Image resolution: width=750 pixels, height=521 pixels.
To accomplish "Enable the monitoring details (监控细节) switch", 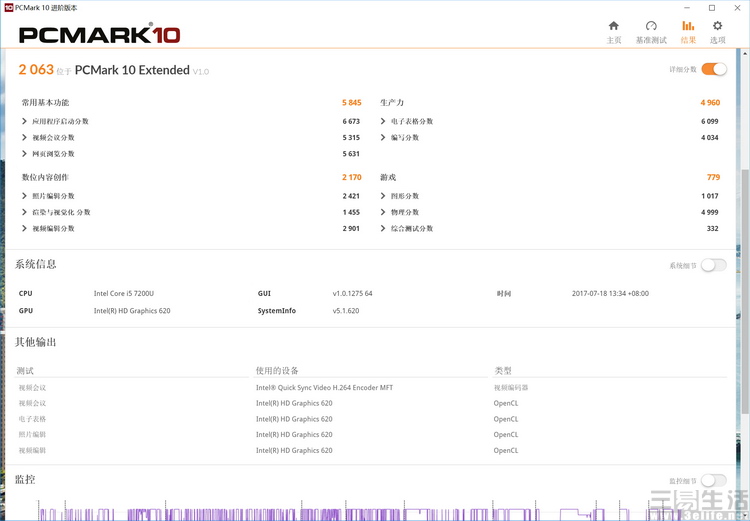I will [x=714, y=480].
